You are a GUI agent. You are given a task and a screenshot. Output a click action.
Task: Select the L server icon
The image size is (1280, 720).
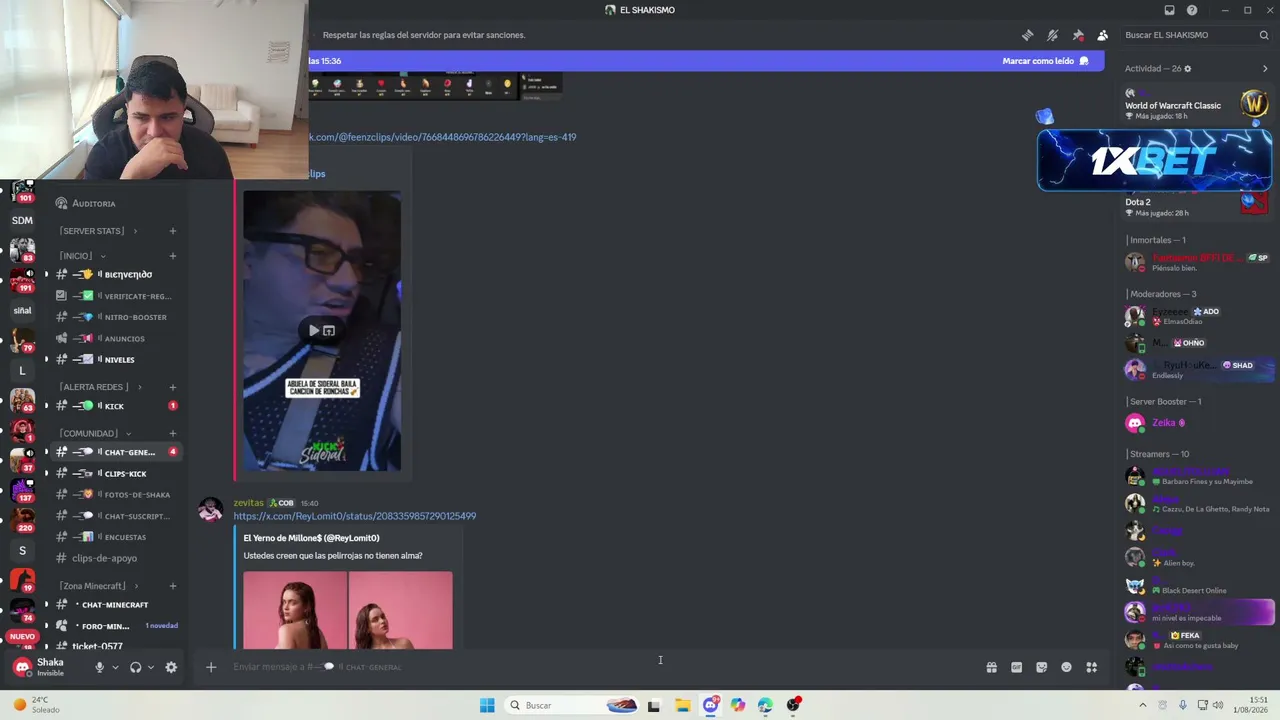click(x=22, y=371)
